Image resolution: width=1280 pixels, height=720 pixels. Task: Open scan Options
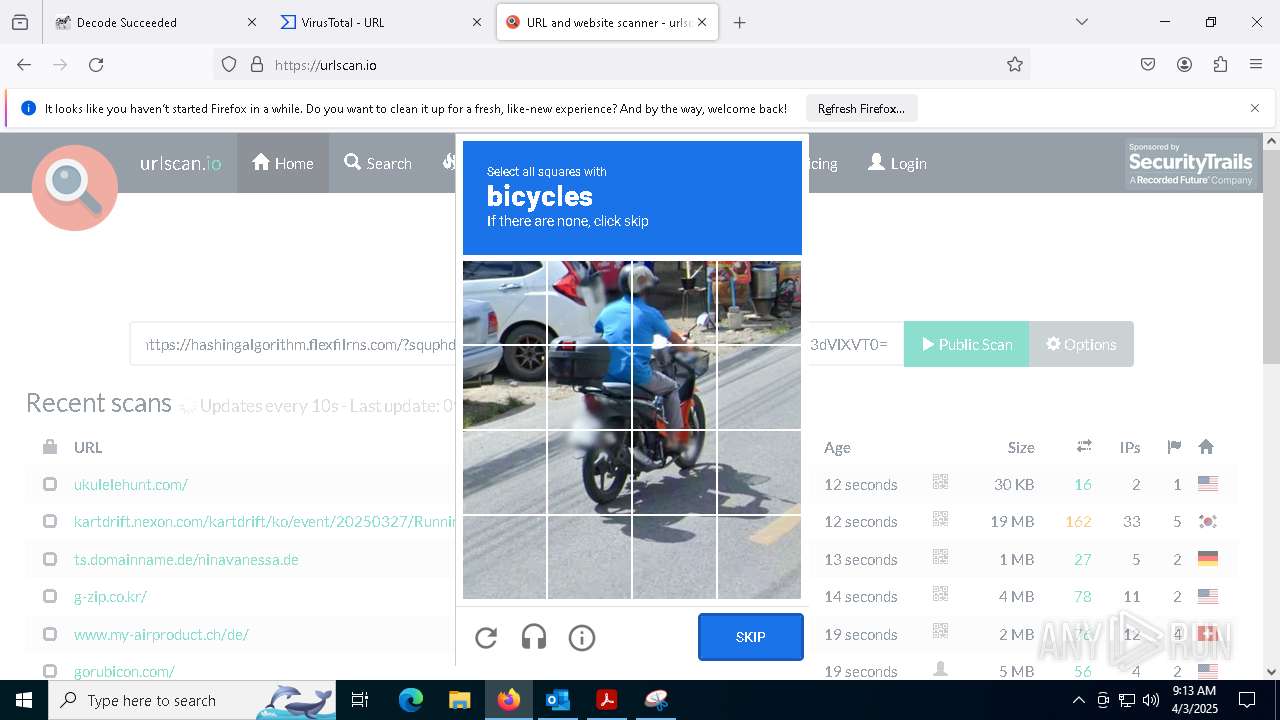(x=1081, y=344)
